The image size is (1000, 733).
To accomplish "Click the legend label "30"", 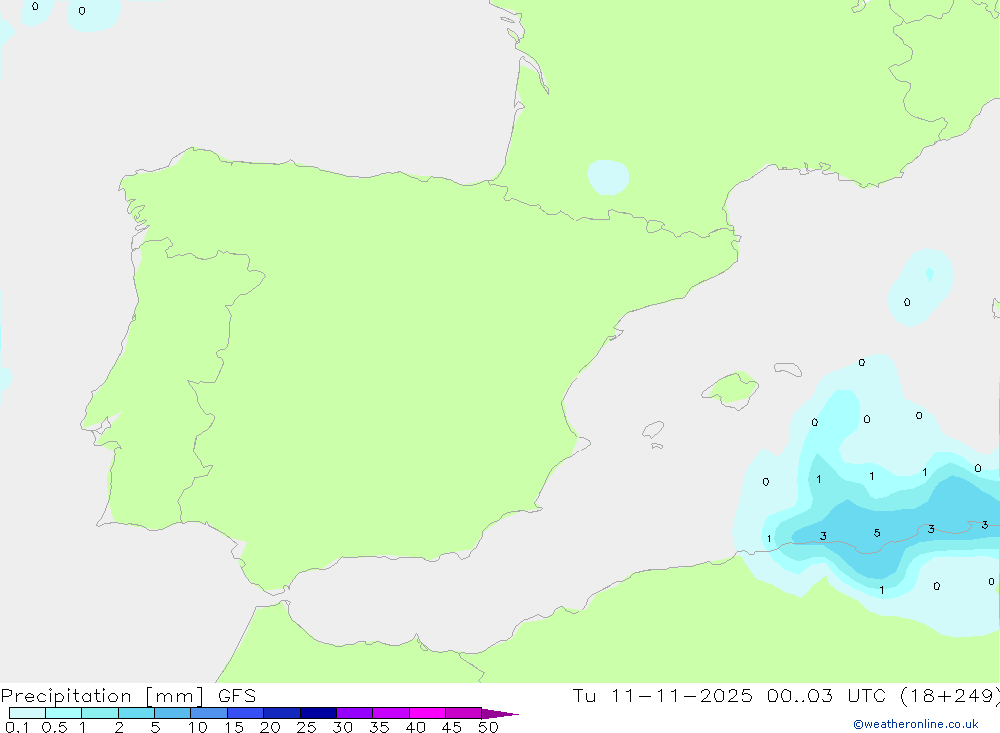I will tap(342, 727).
